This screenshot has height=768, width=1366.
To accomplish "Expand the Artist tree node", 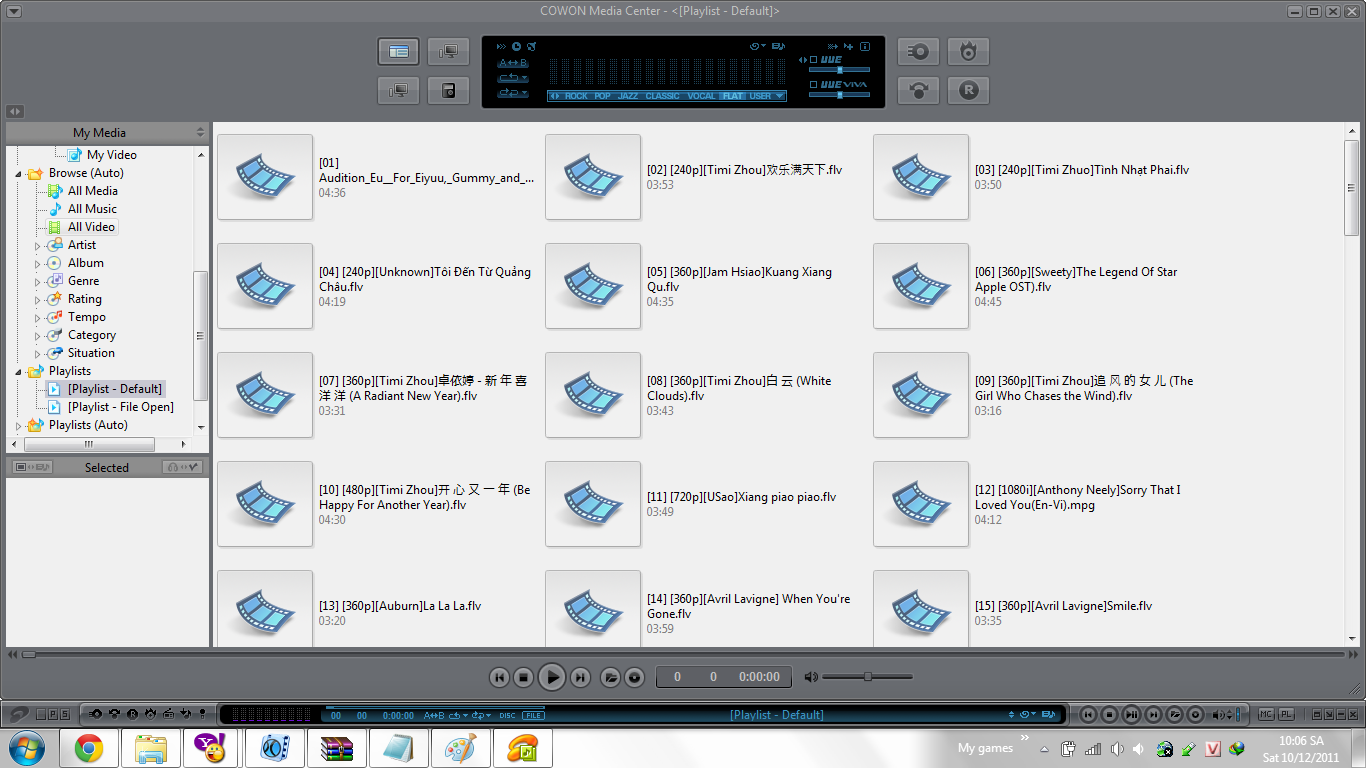I will [38, 245].
